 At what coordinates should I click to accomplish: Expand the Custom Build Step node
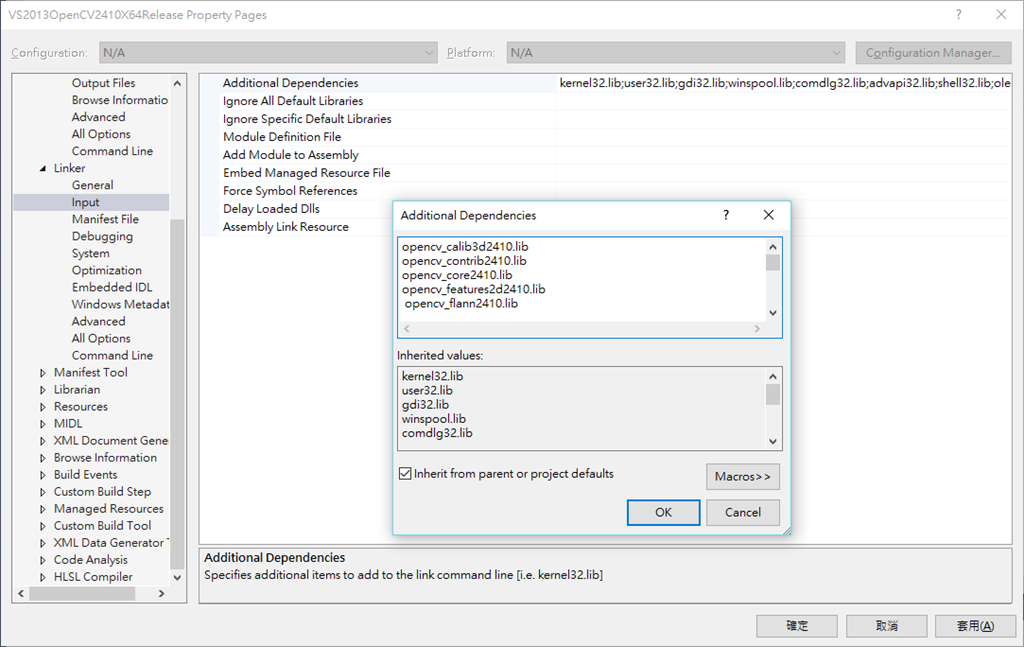click(x=43, y=492)
